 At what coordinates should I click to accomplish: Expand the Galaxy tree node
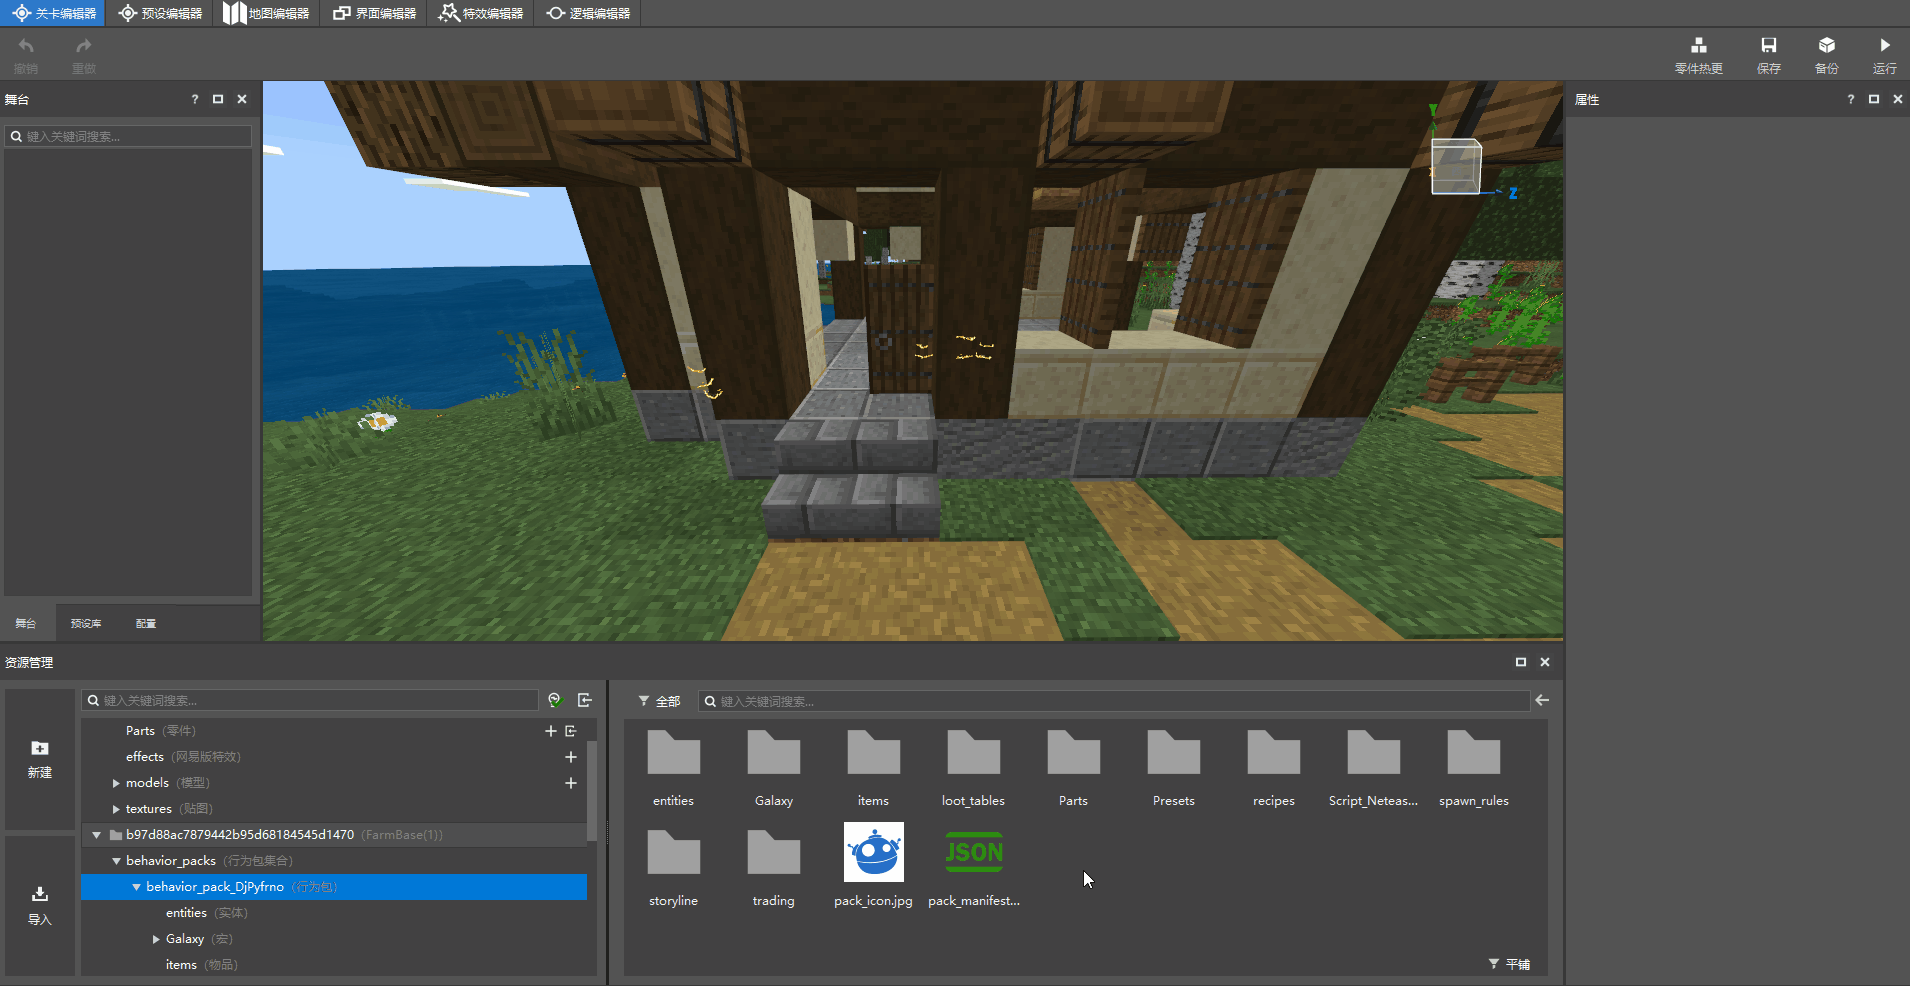156,939
